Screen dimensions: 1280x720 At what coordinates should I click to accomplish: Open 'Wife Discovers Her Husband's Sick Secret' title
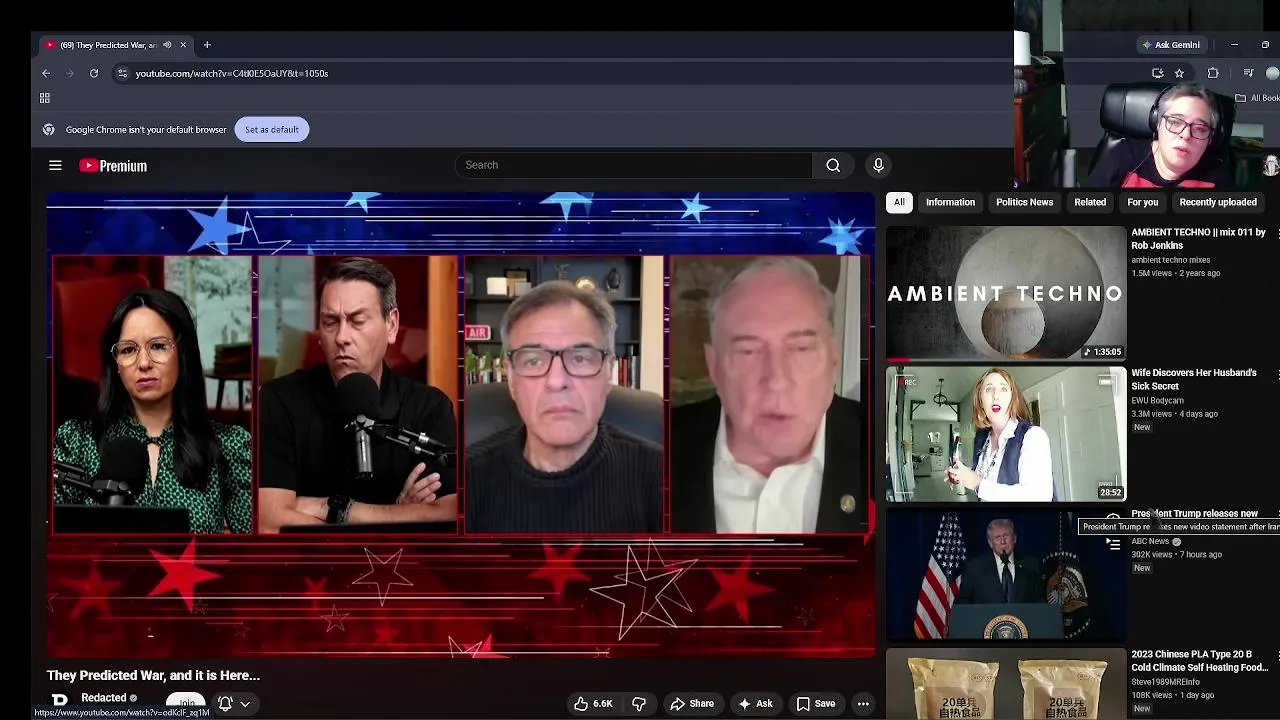(x=1194, y=379)
